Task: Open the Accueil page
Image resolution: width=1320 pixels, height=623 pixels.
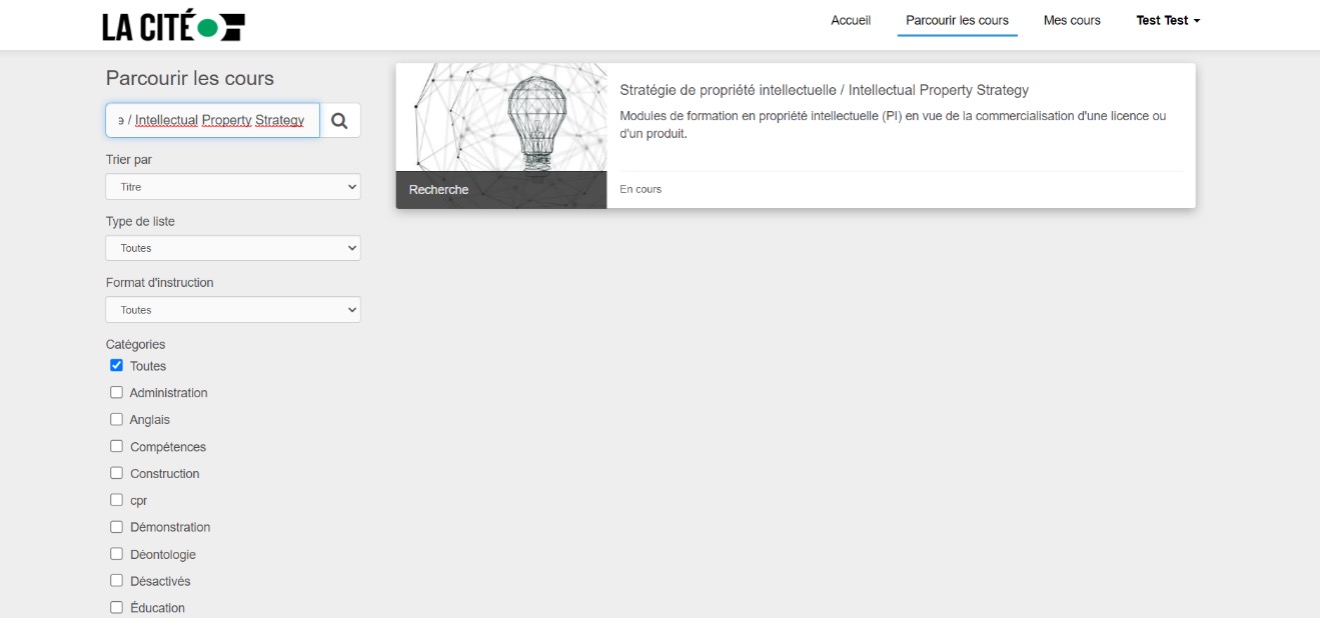Action: pyautogui.click(x=851, y=20)
